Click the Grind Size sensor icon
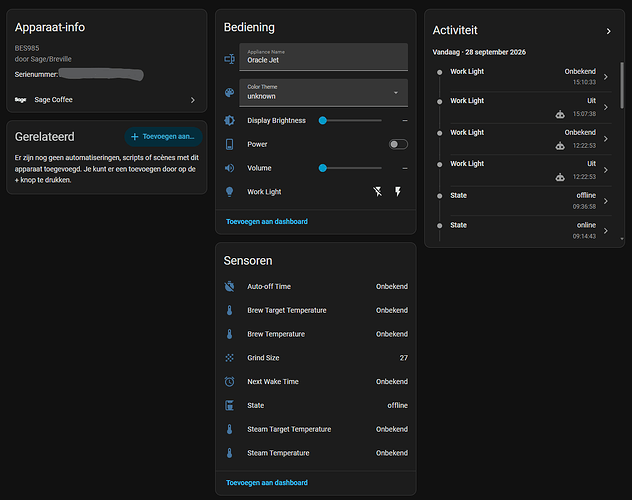 (229, 358)
